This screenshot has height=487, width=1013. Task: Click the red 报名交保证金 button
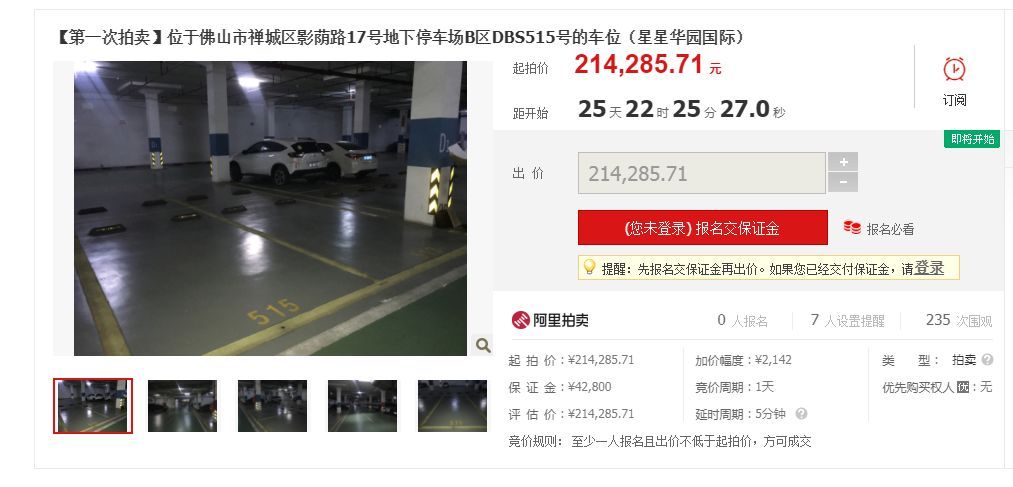(x=702, y=228)
